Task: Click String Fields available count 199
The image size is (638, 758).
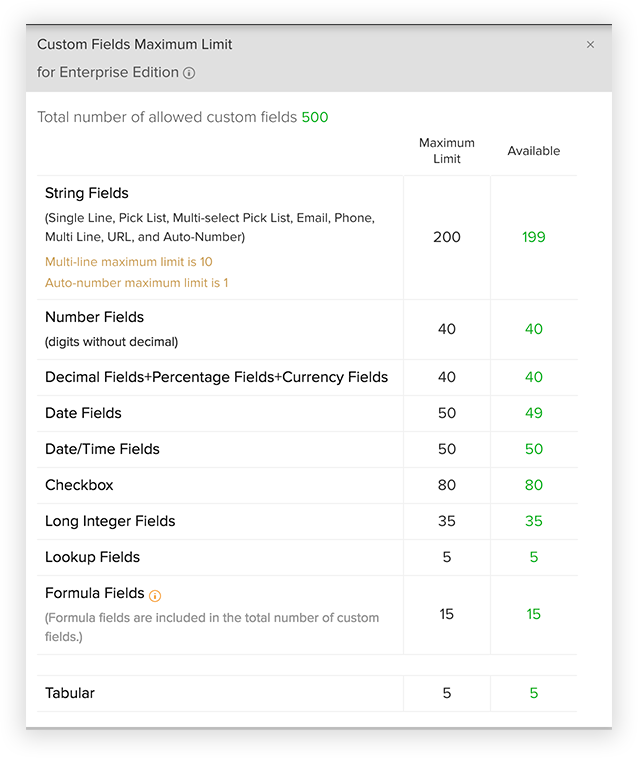Action: 533,237
